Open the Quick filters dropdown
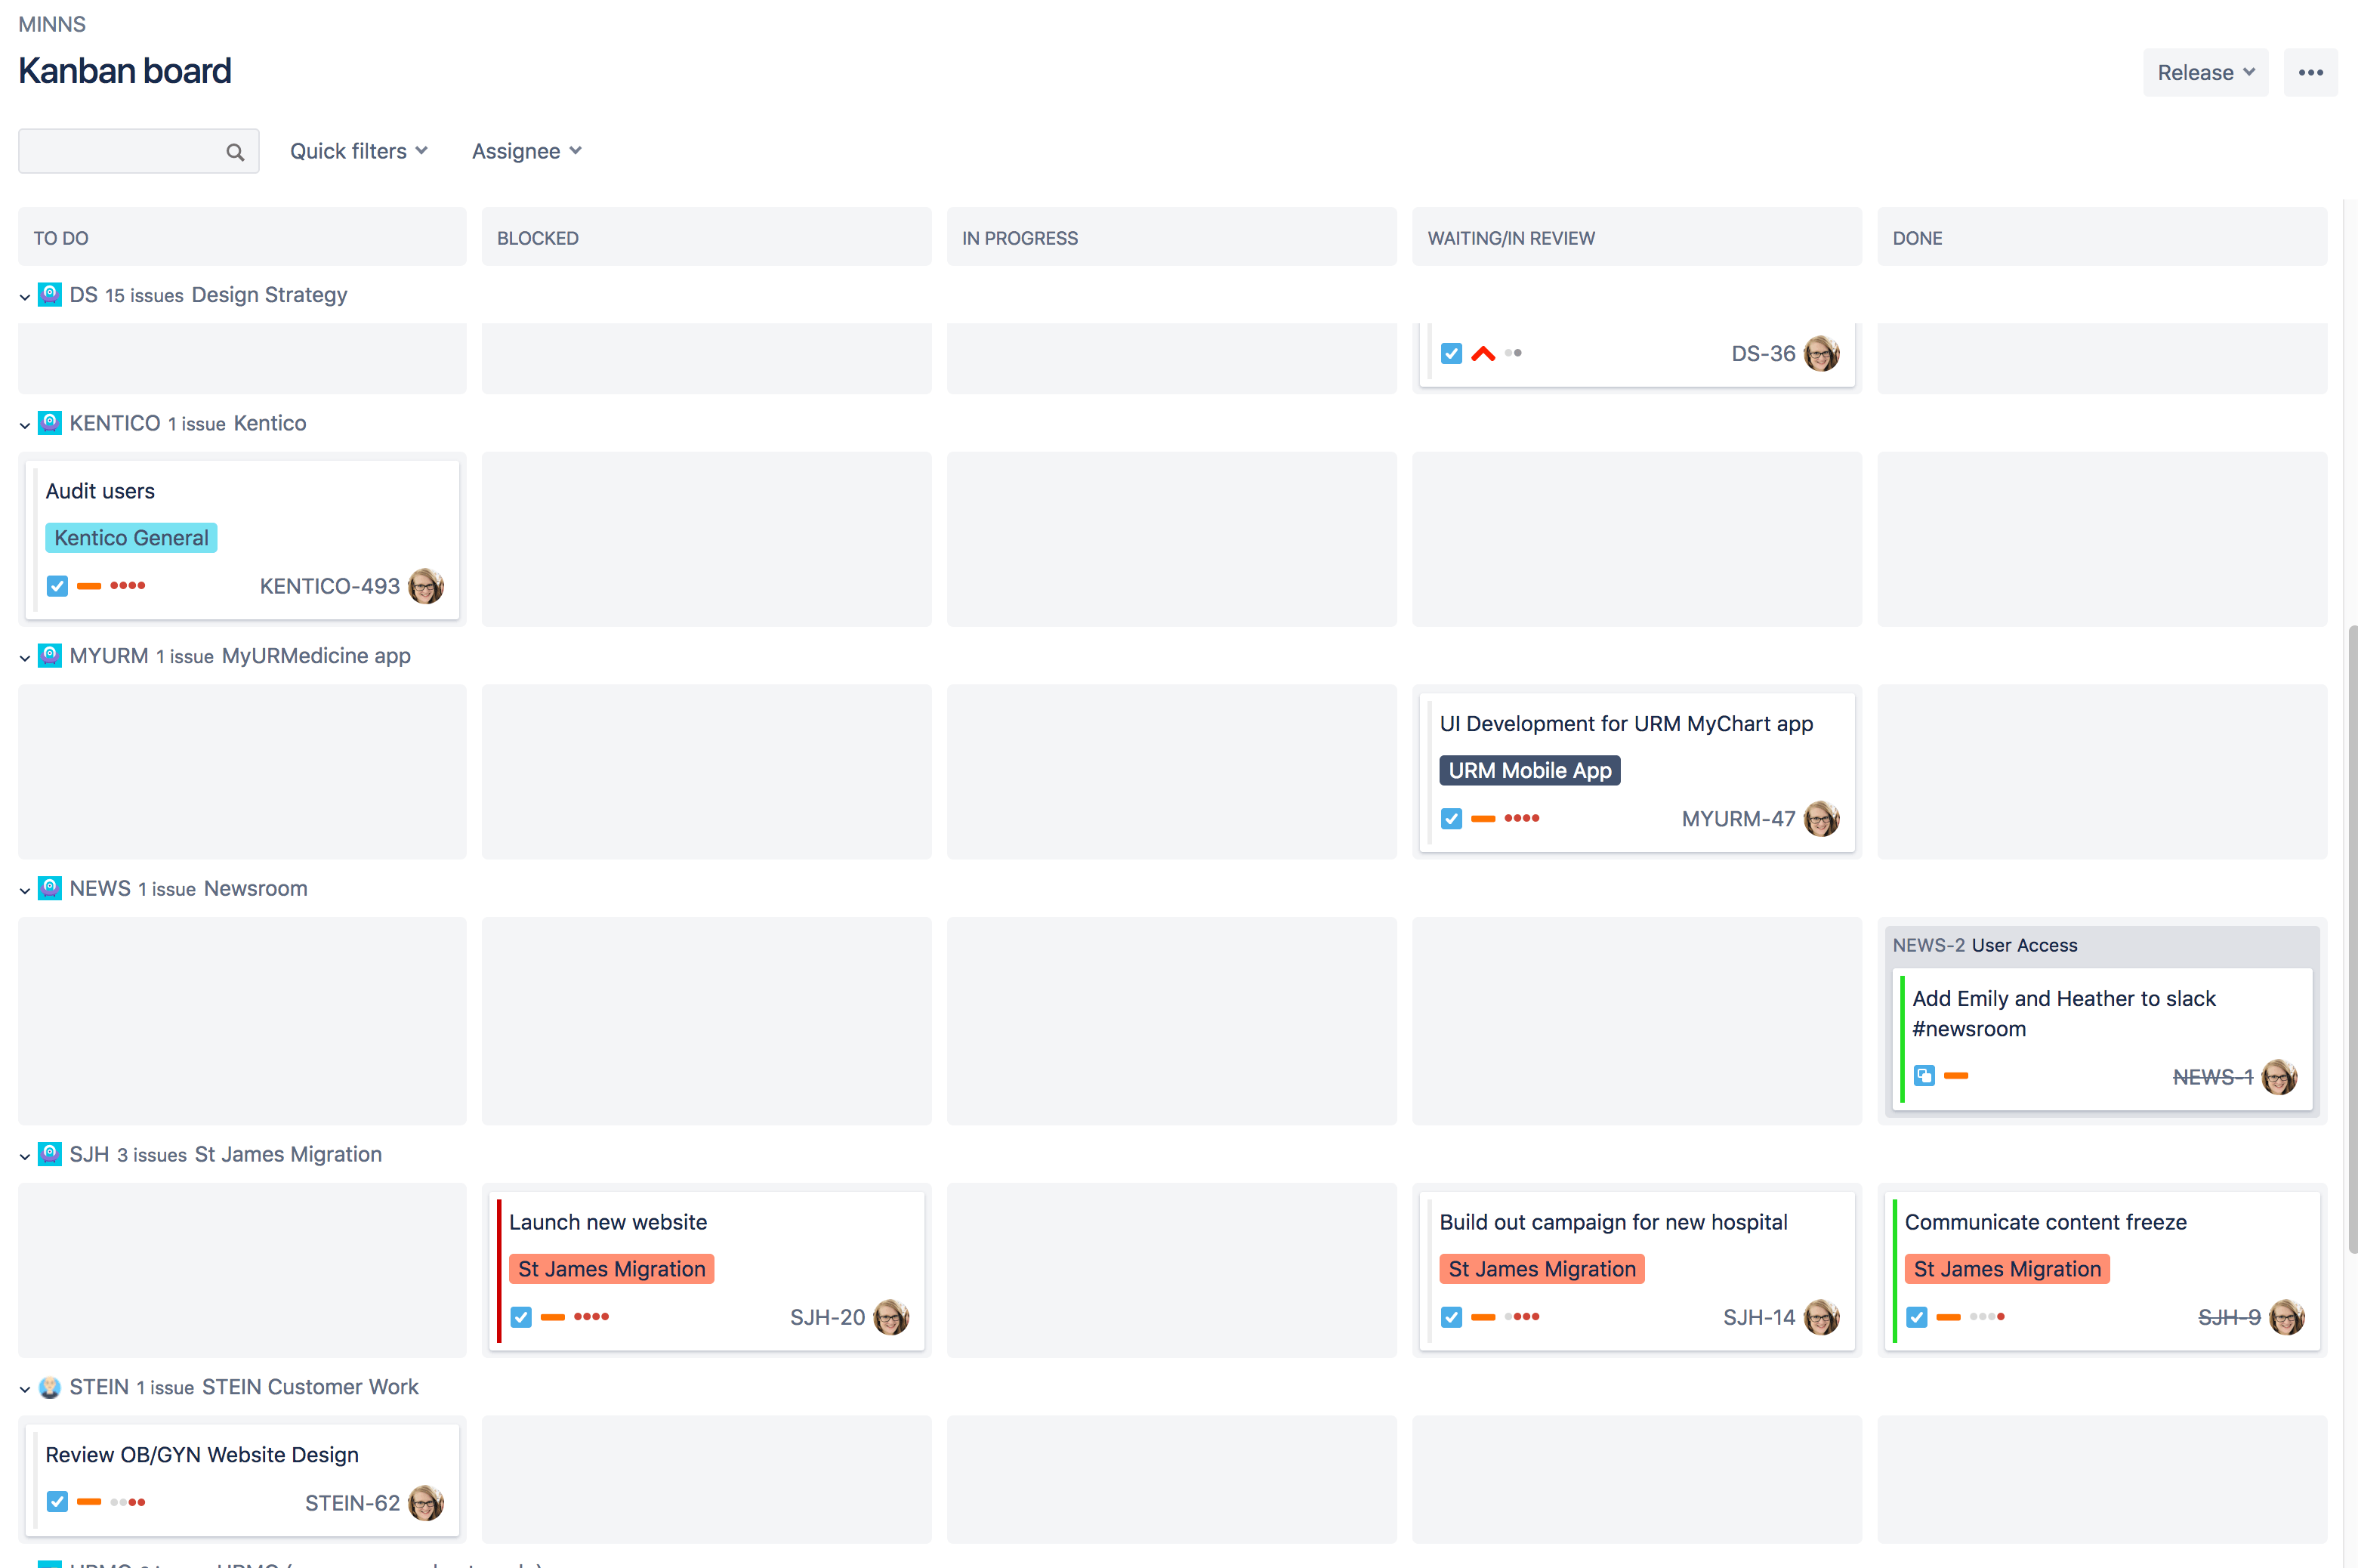 [x=357, y=151]
